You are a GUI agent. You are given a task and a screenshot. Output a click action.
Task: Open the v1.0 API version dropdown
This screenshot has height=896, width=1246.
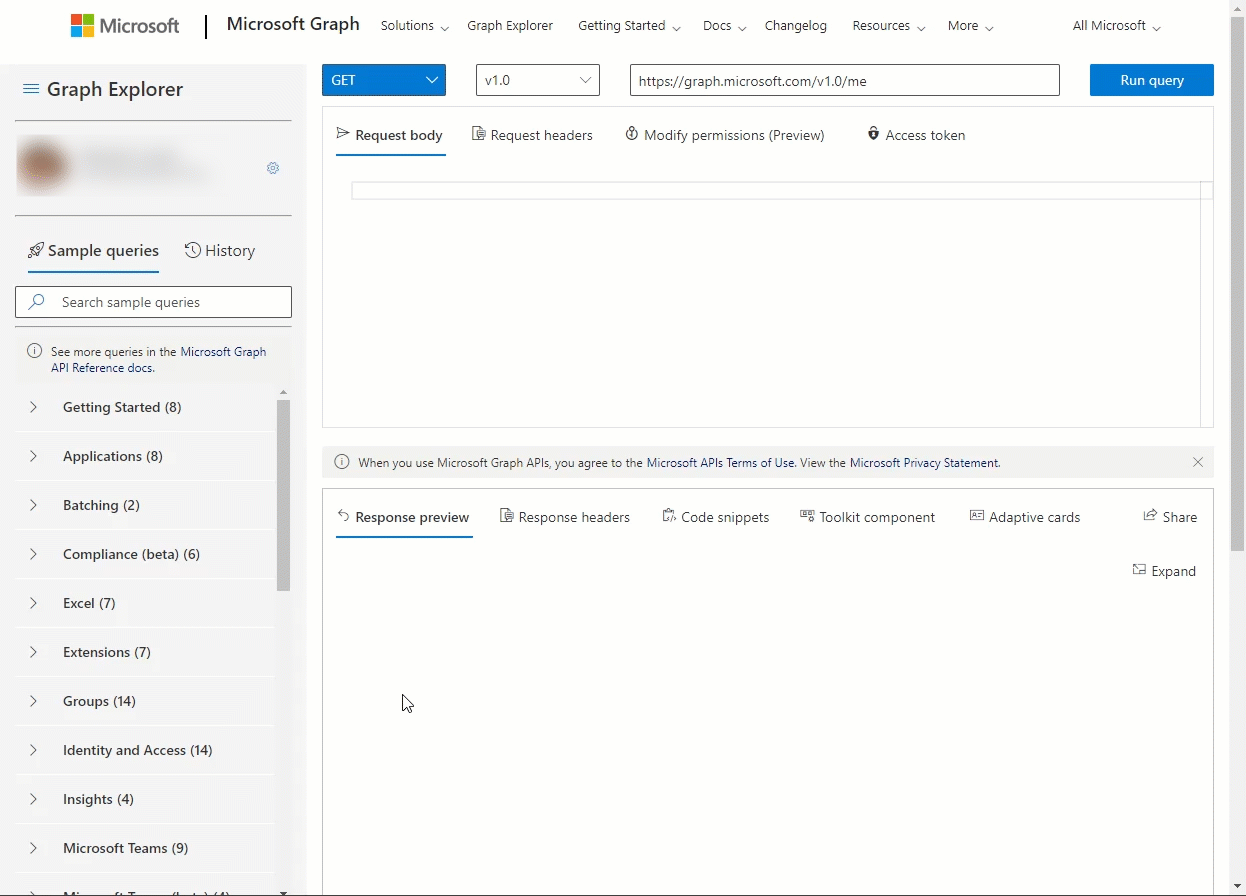(x=538, y=80)
